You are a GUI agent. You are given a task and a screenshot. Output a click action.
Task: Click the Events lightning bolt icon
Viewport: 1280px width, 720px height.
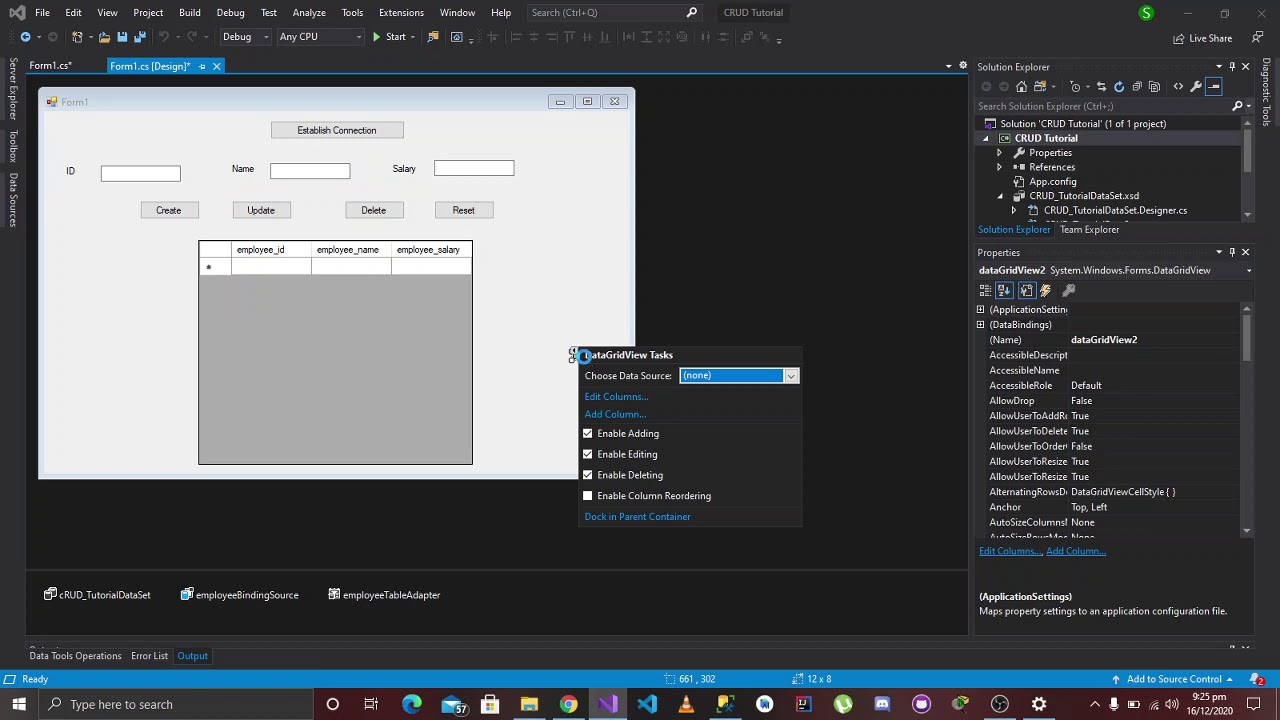click(x=1045, y=291)
